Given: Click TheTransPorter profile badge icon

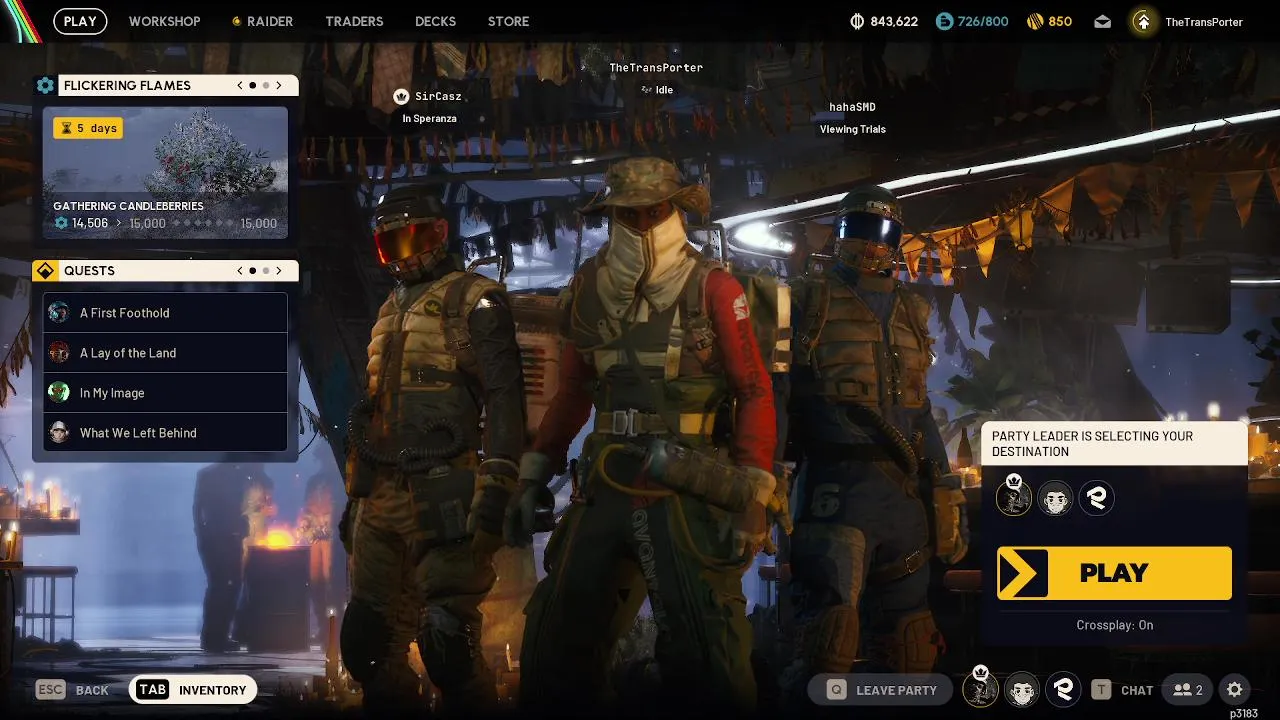Looking at the screenshot, I should point(1143,21).
